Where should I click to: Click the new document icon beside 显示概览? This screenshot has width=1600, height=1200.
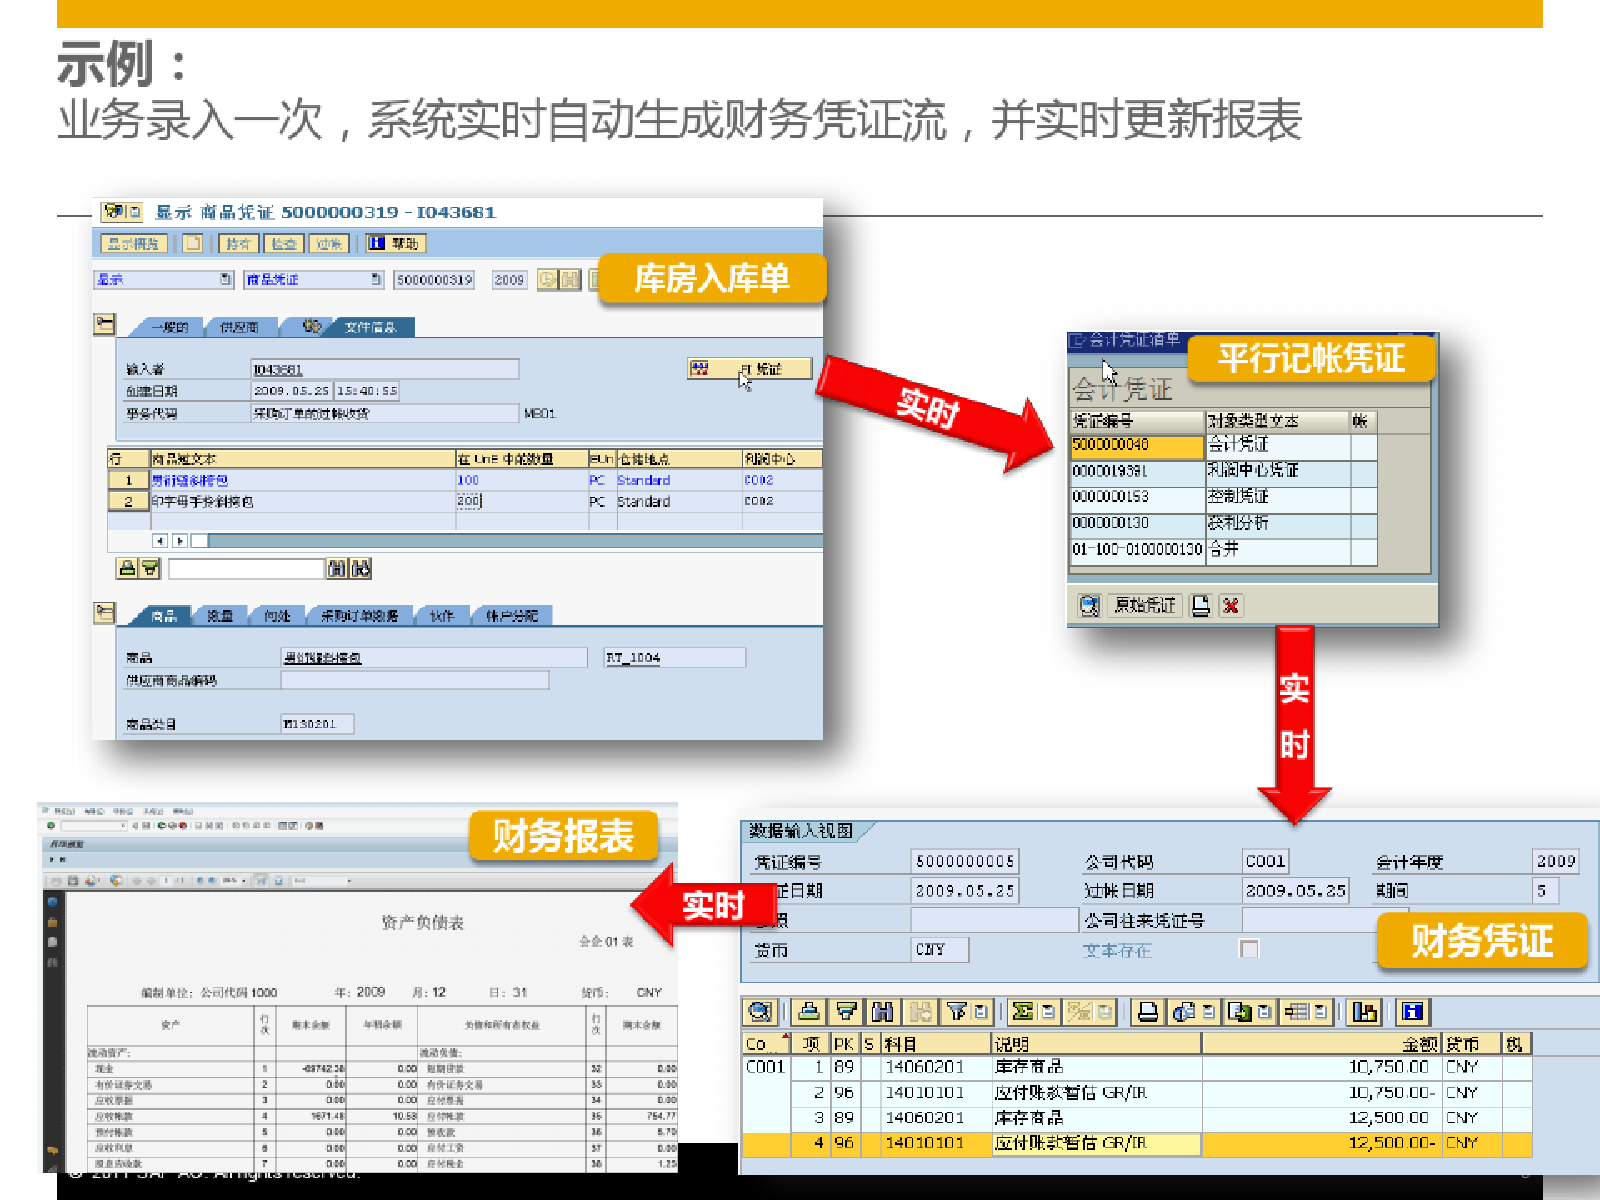(193, 243)
